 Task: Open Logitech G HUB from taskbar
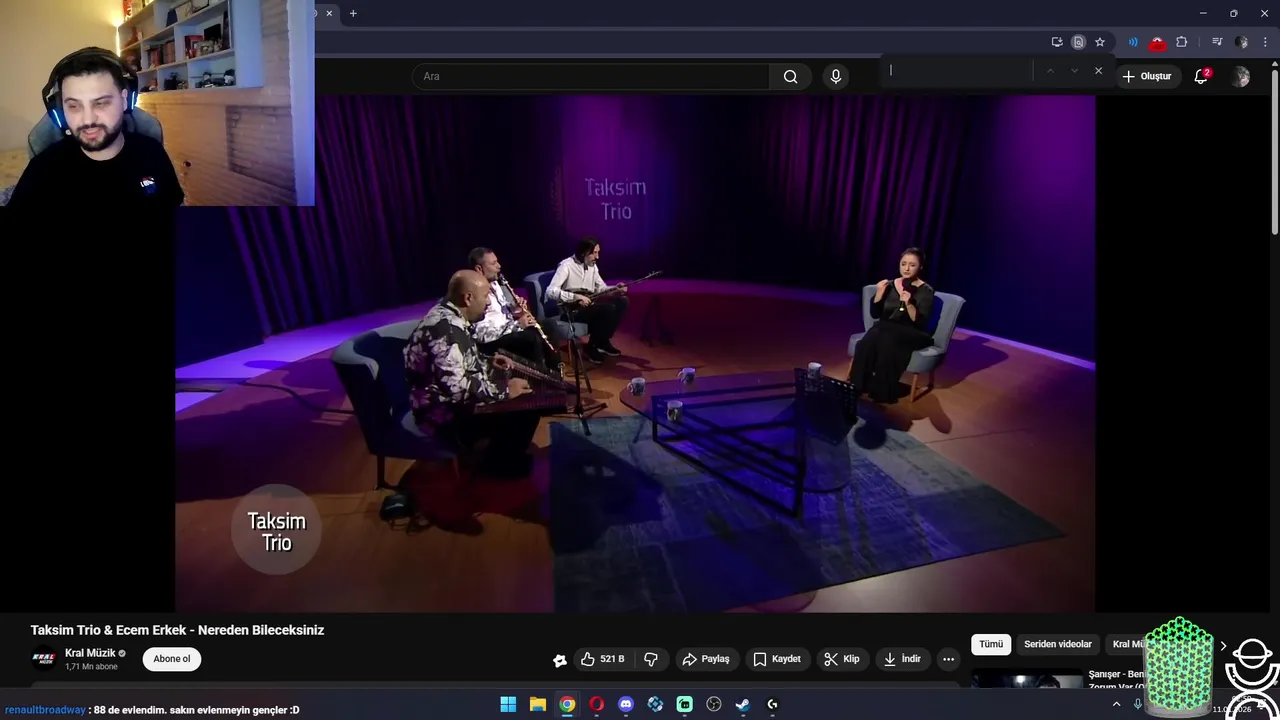[x=772, y=705]
